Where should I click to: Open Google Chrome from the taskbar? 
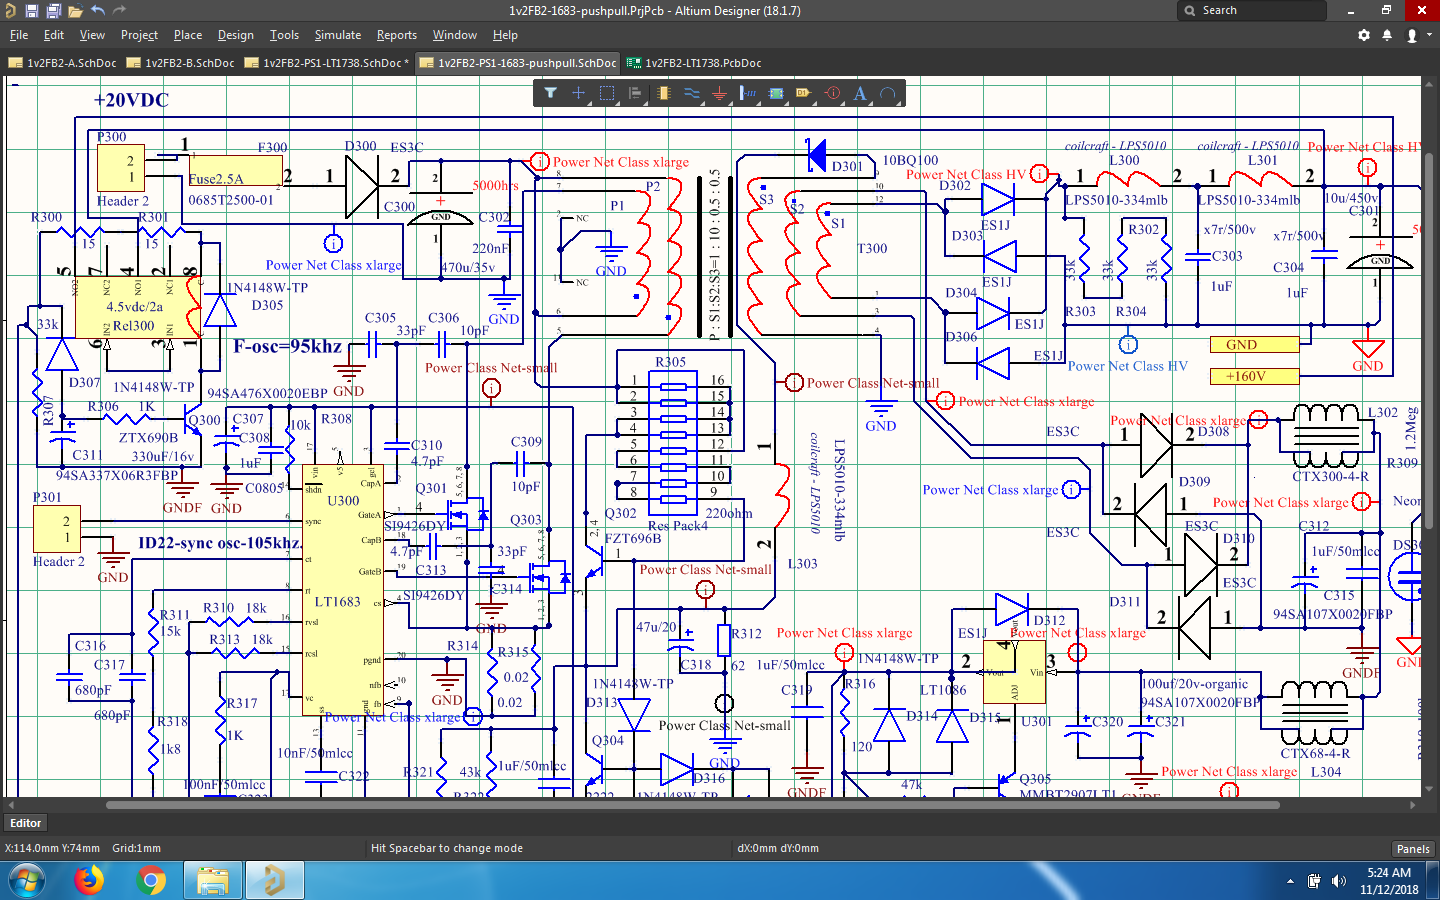[x=151, y=881]
